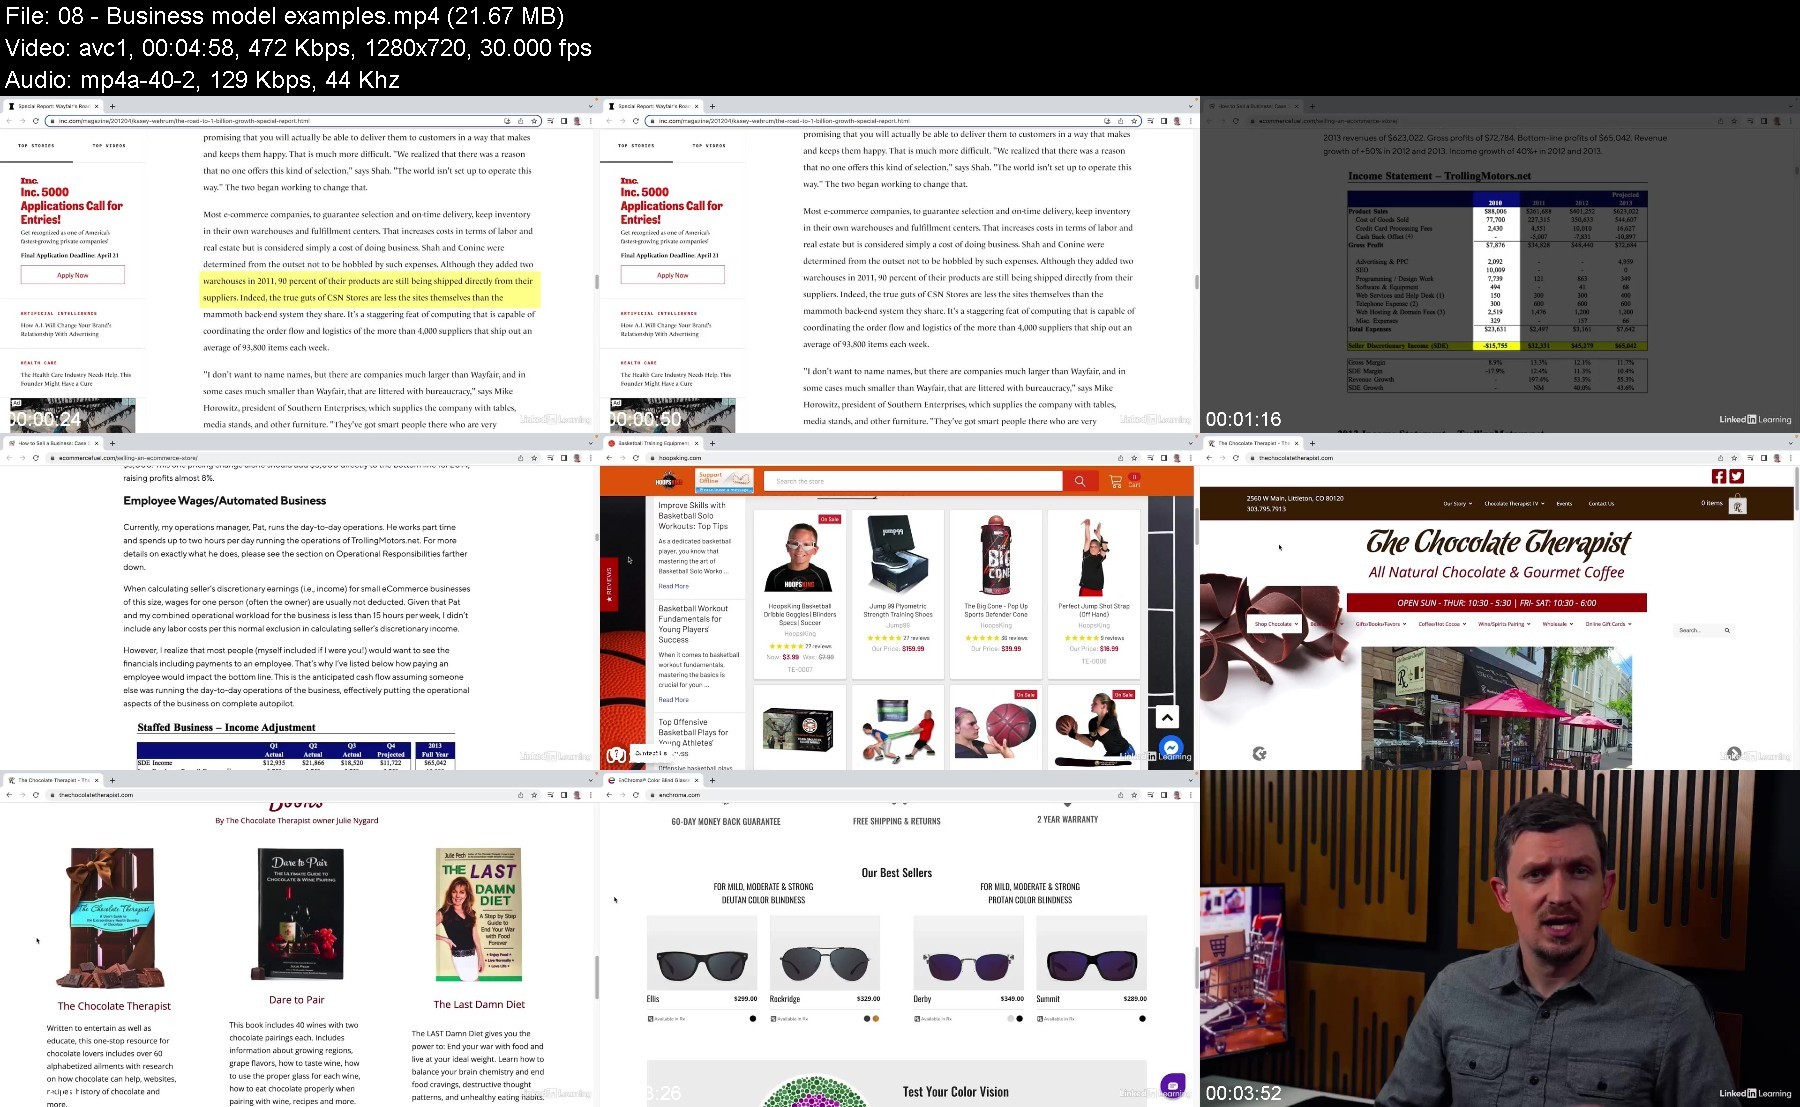This screenshot has width=1800, height=1107.
Task: Click the scroll-to-top arrow on hoopsking page
Action: [1166, 717]
